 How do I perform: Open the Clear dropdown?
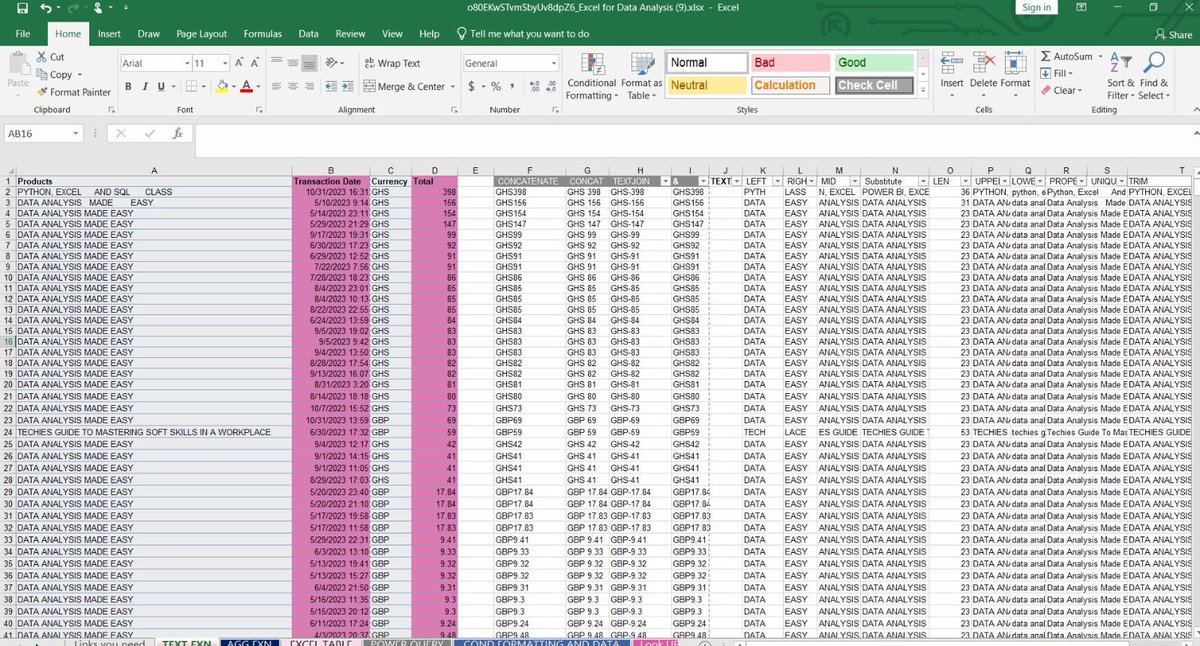point(1060,90)
